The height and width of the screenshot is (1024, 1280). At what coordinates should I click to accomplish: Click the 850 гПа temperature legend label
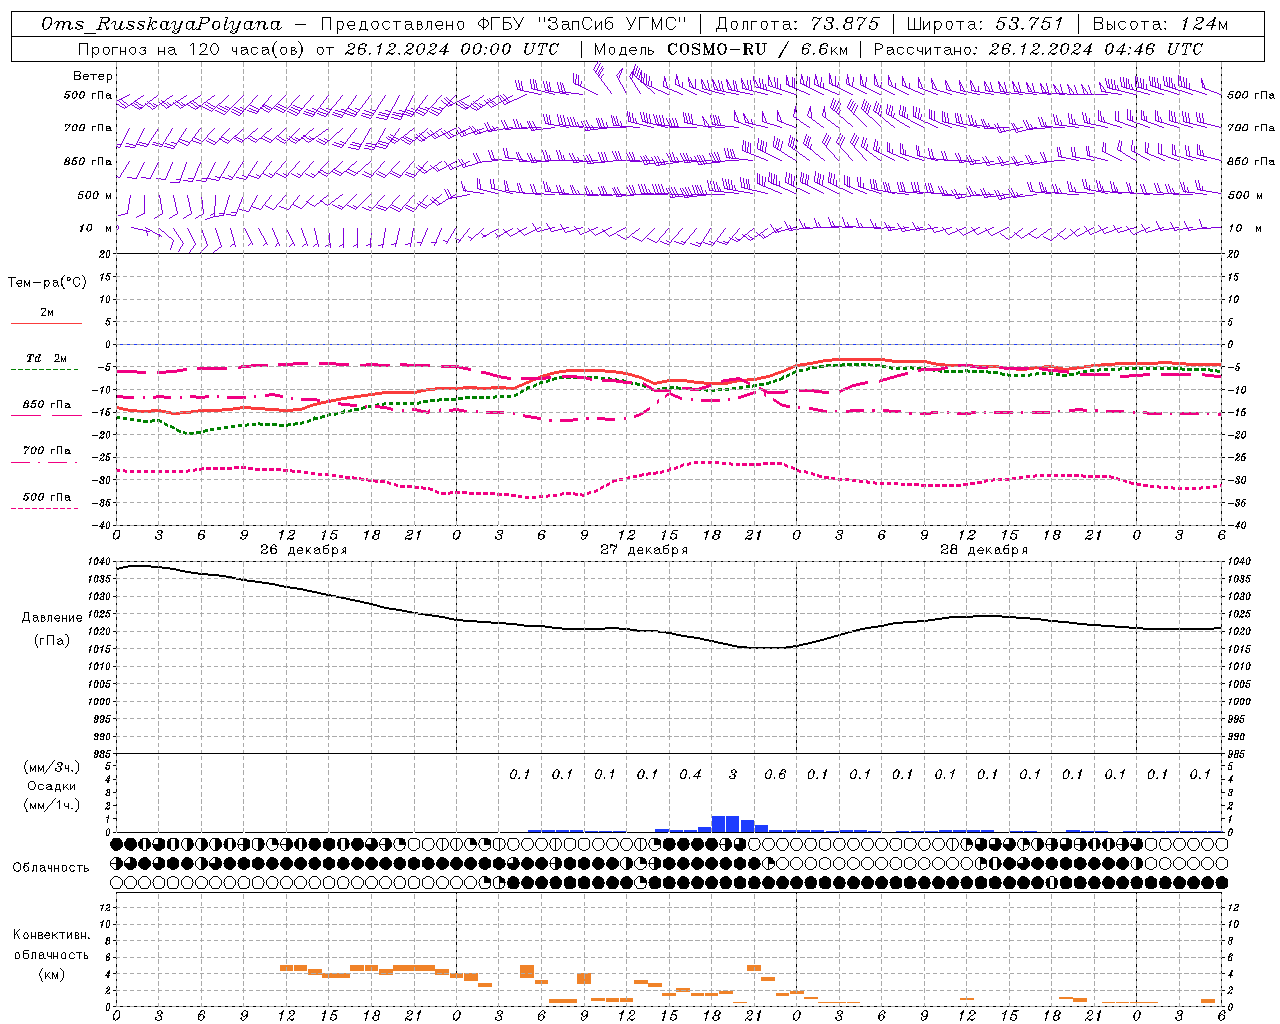click(47, 405)
